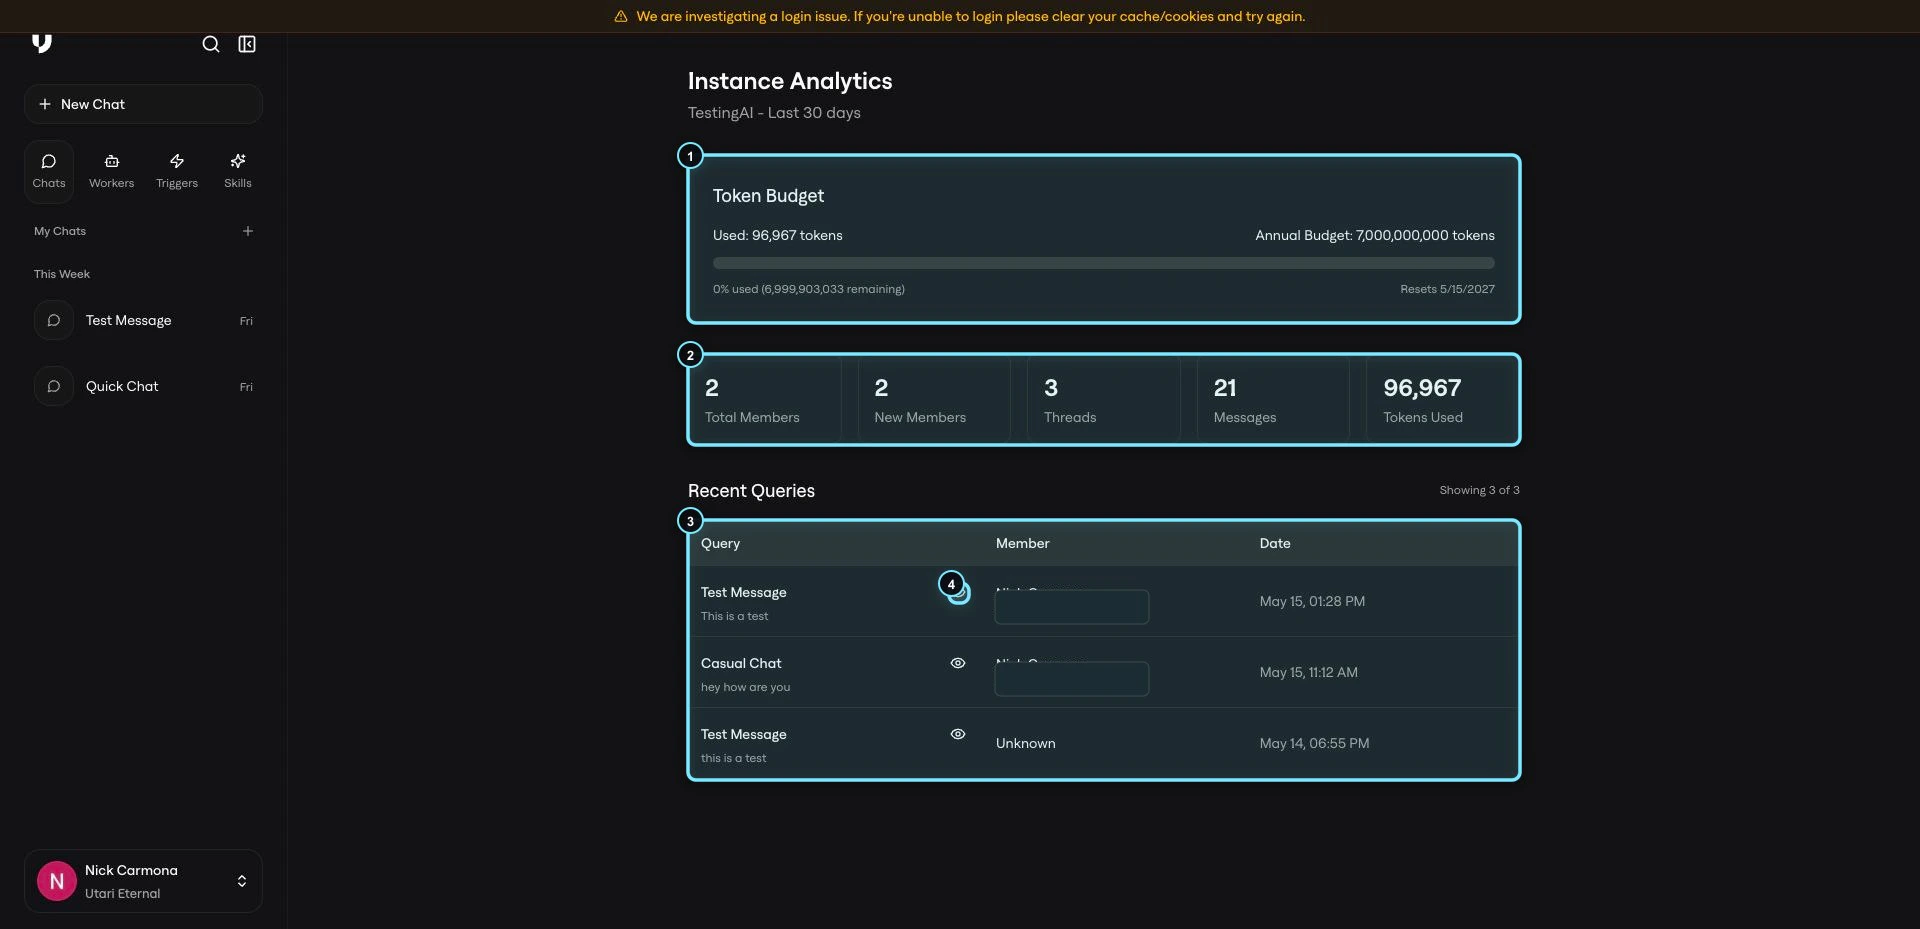
Task: Click 'Annual Budget: 7,000,000,000 tokens' text
Action: coord(1375,236)
